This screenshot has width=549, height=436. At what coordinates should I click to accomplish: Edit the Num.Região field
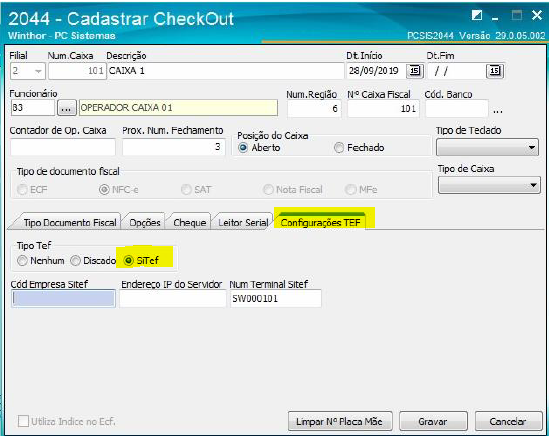point(314,109)
